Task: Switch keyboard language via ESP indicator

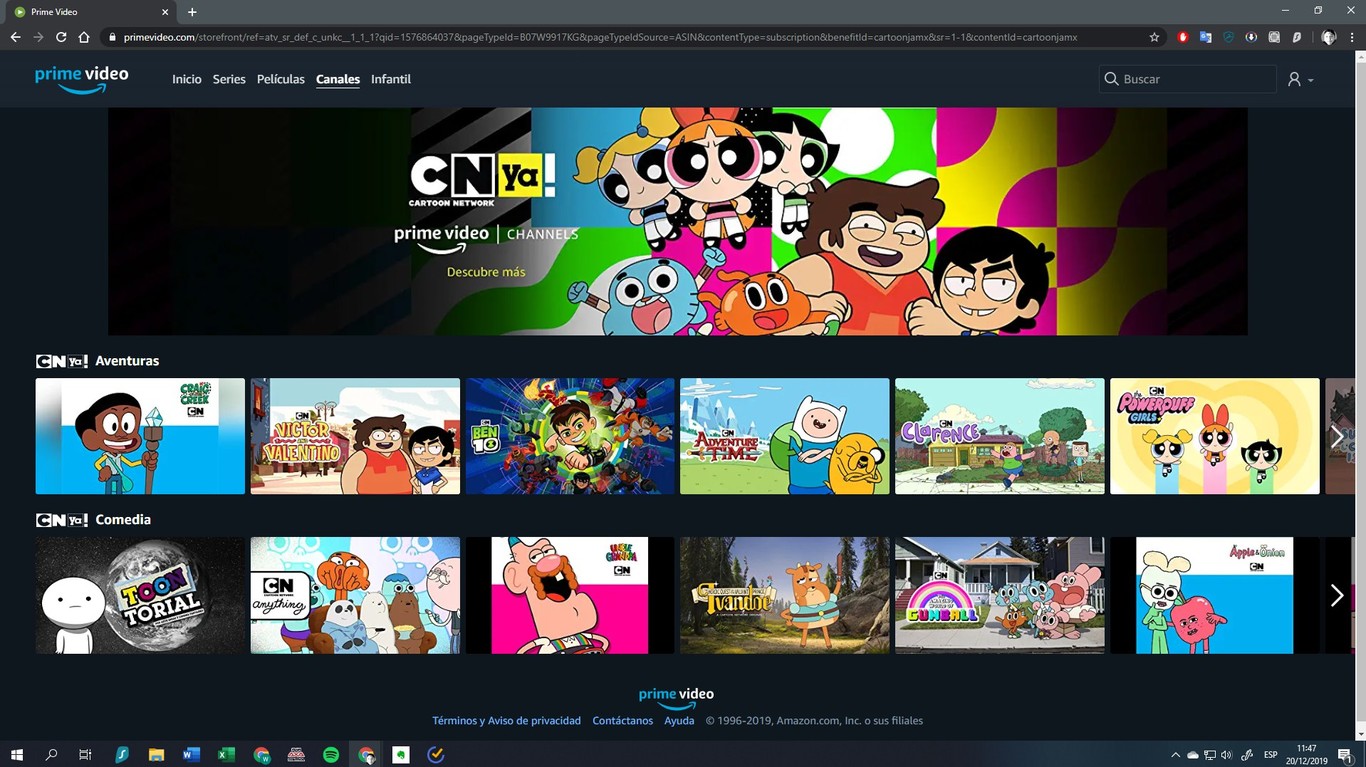Action: (x=1269, y=755)
